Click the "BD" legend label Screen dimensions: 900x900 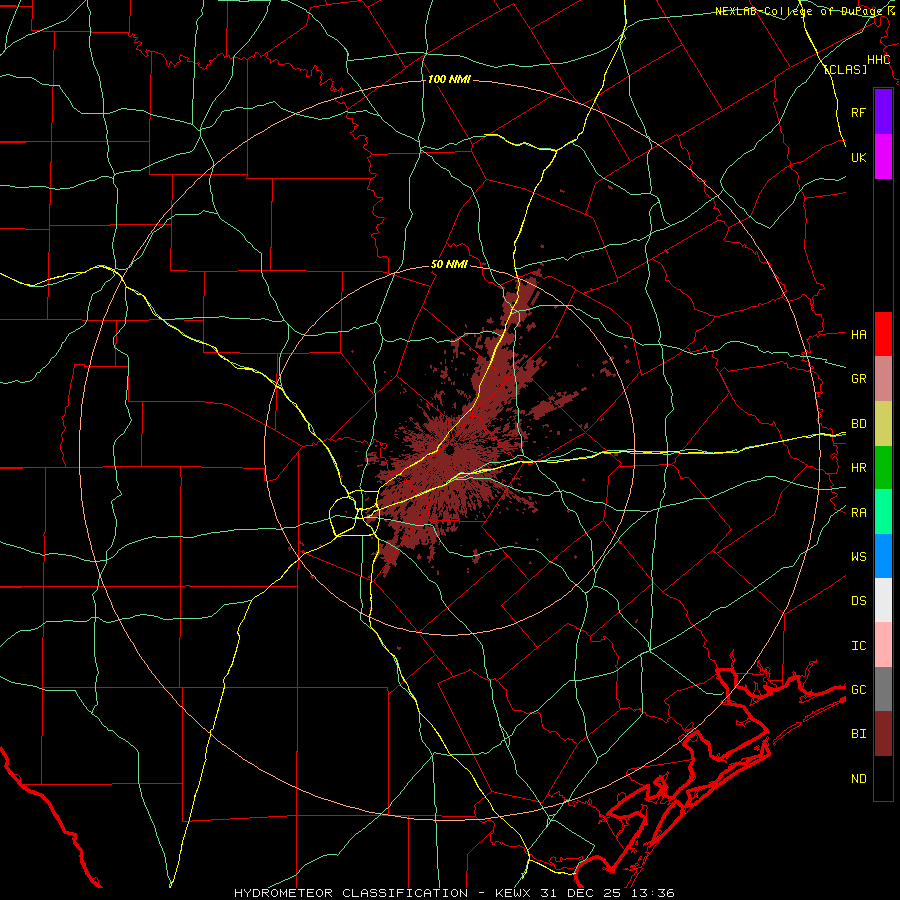pyautogui.click(x=858, y=424)
